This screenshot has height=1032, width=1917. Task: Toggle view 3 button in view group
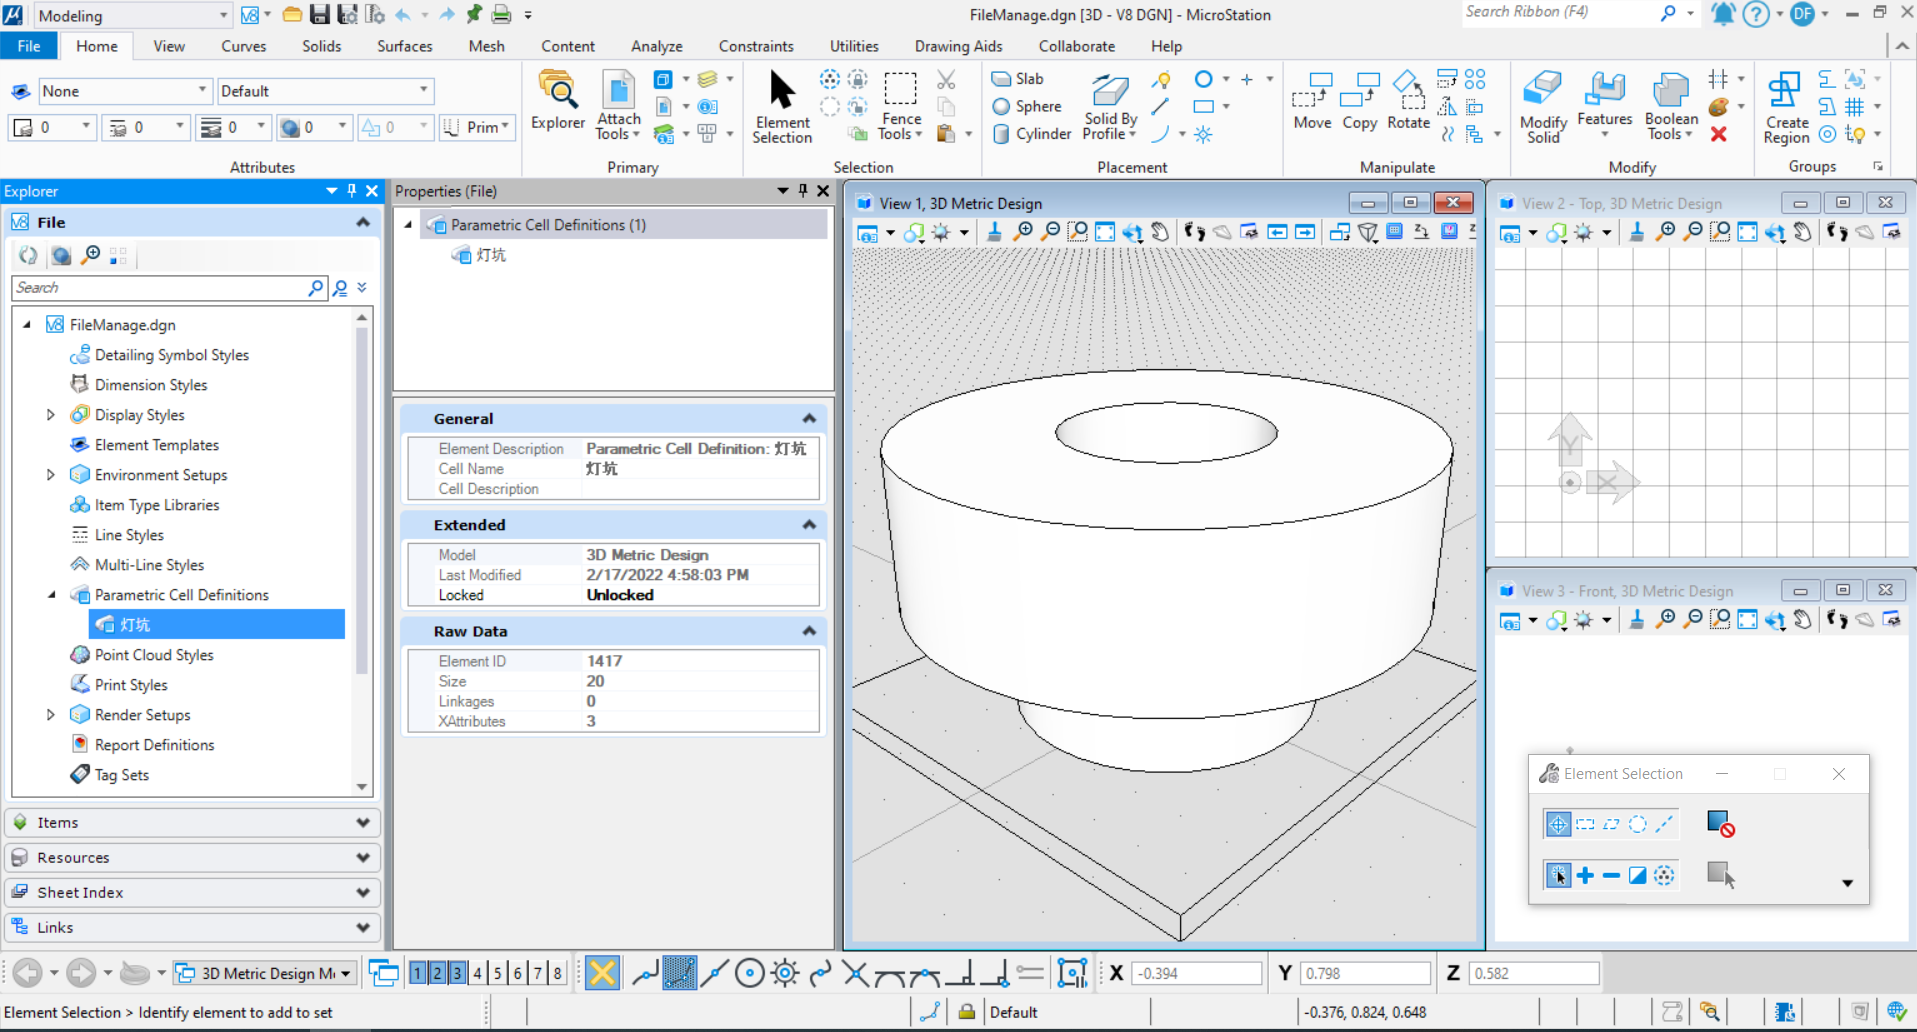click(457, 973)
